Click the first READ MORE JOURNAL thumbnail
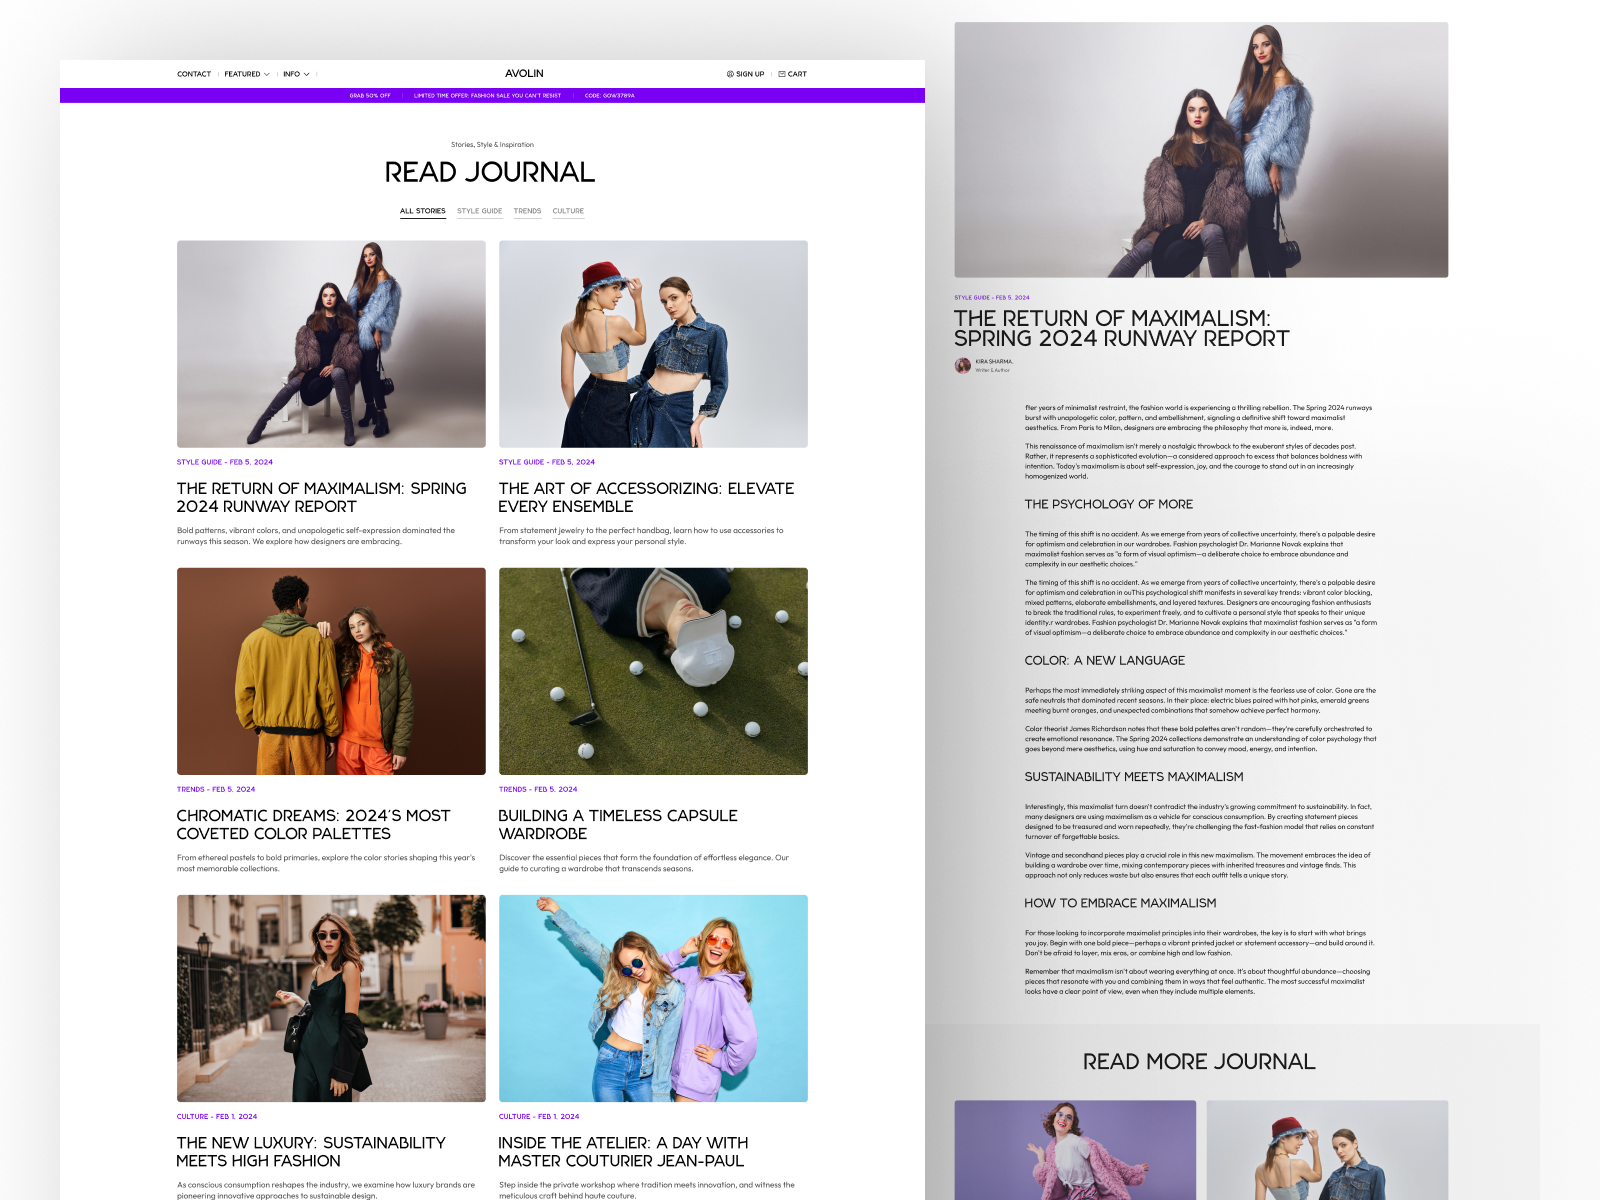 (x=1074, y=1150)
